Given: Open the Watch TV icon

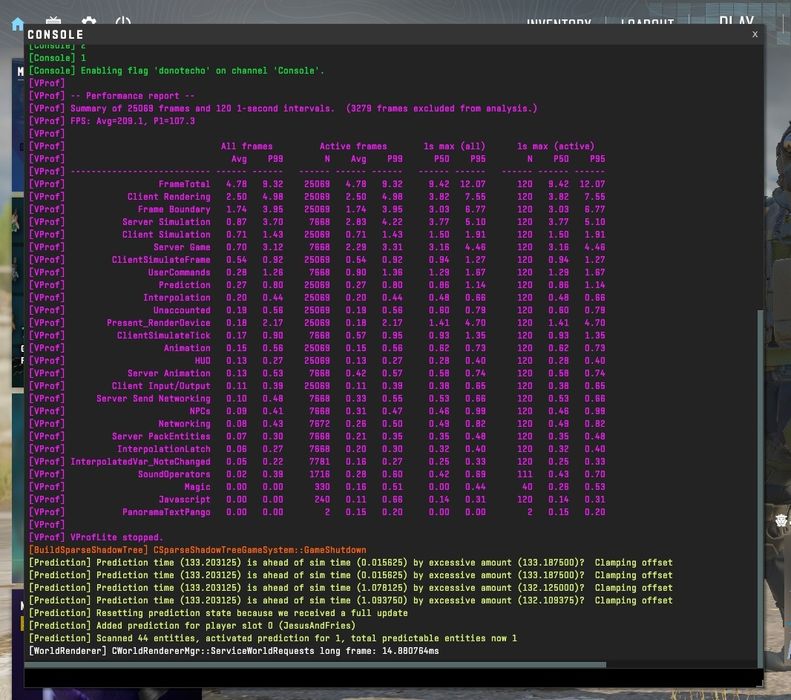Looking at the screenshot, I should tap(53, 20).
